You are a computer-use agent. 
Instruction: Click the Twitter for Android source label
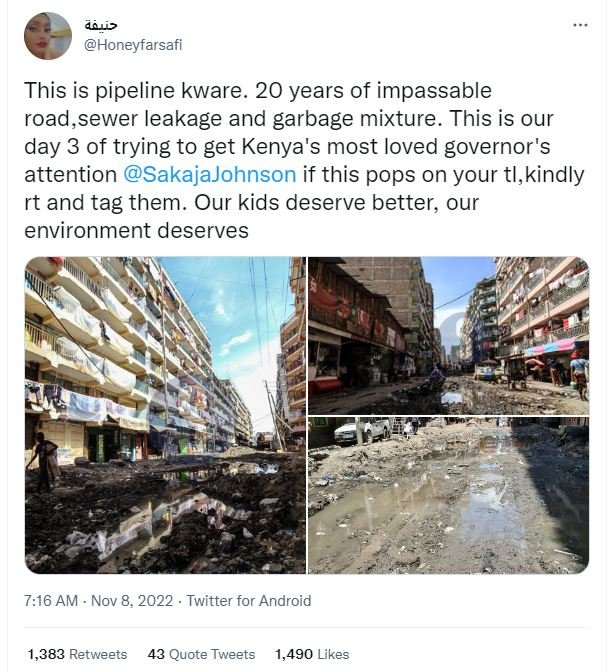(248, 601)
